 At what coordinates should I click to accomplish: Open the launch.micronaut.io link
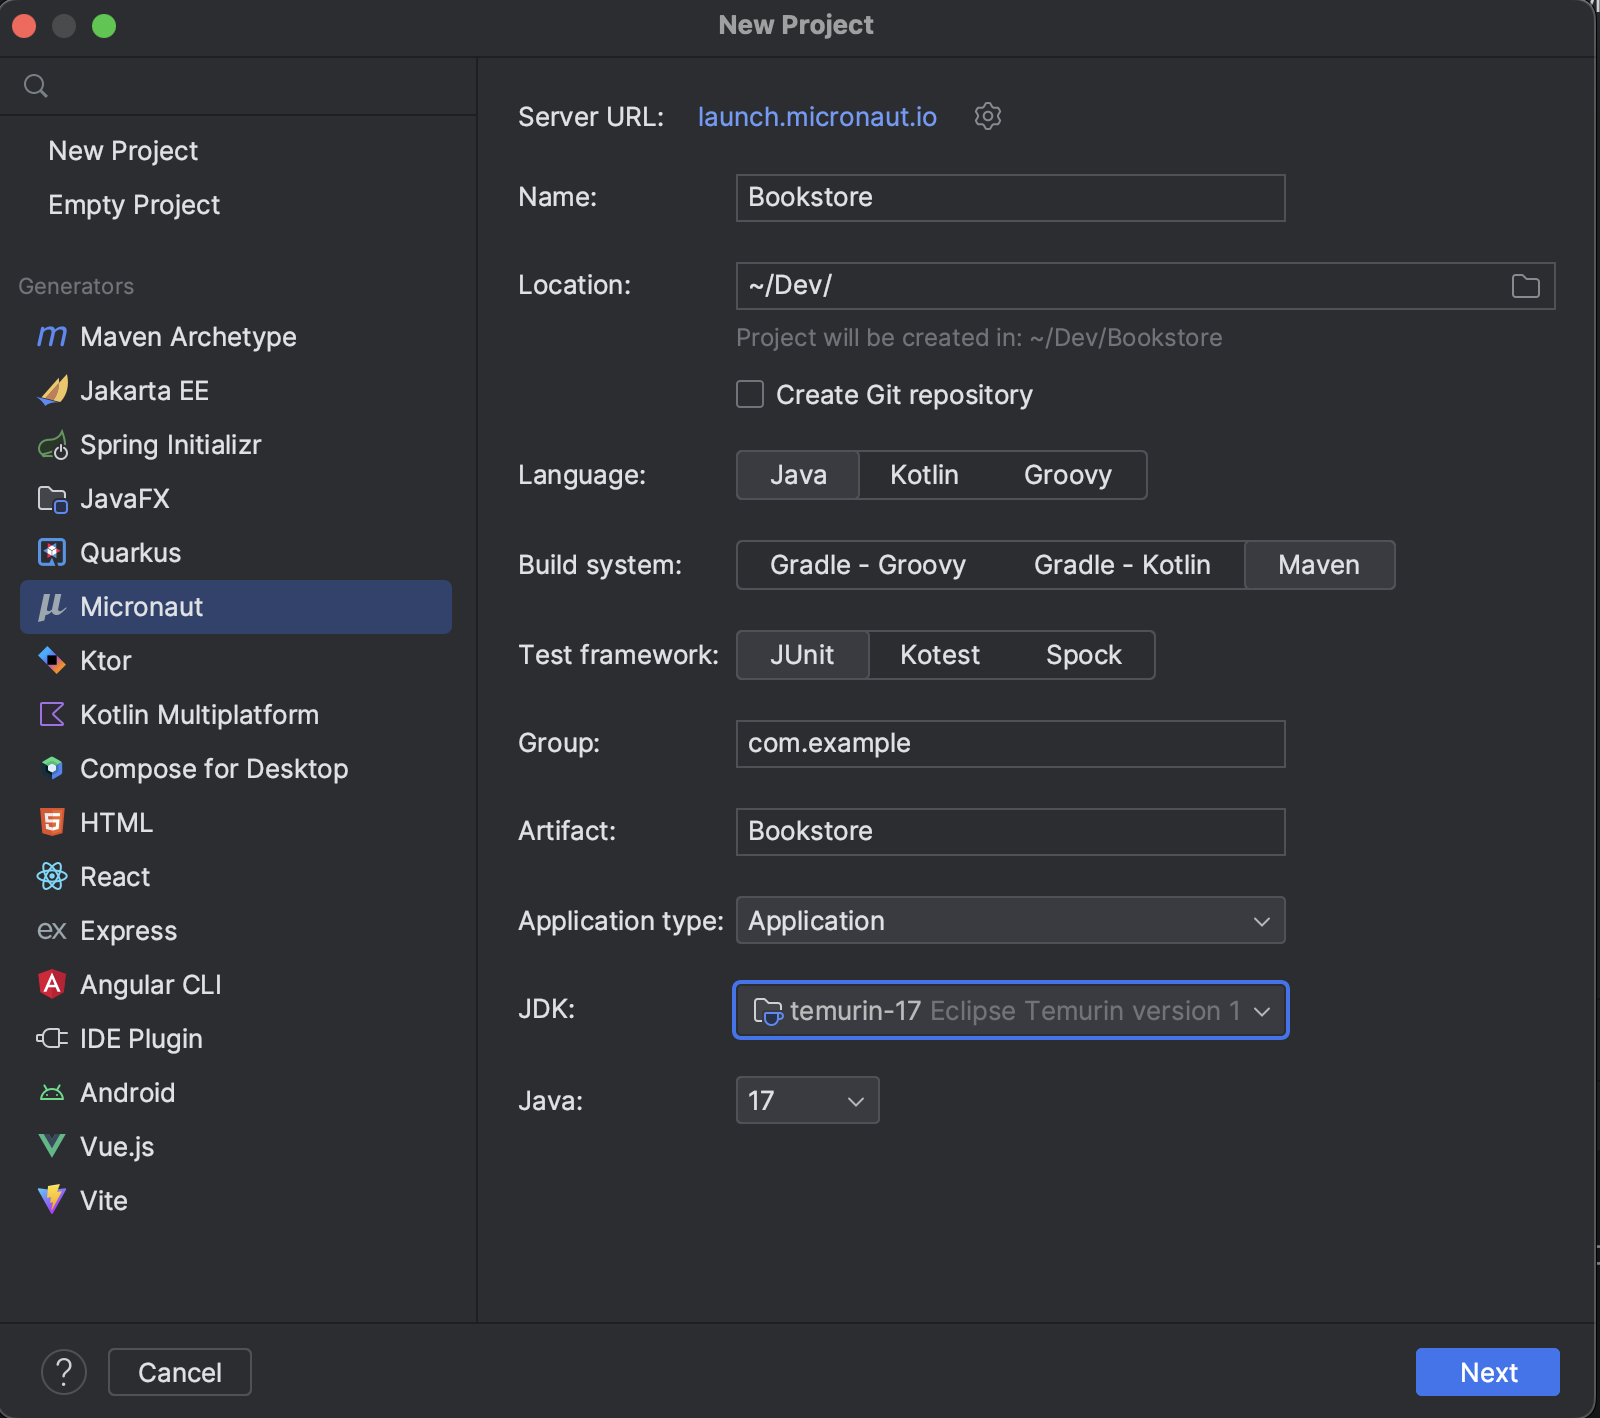(x=817, y=117)
